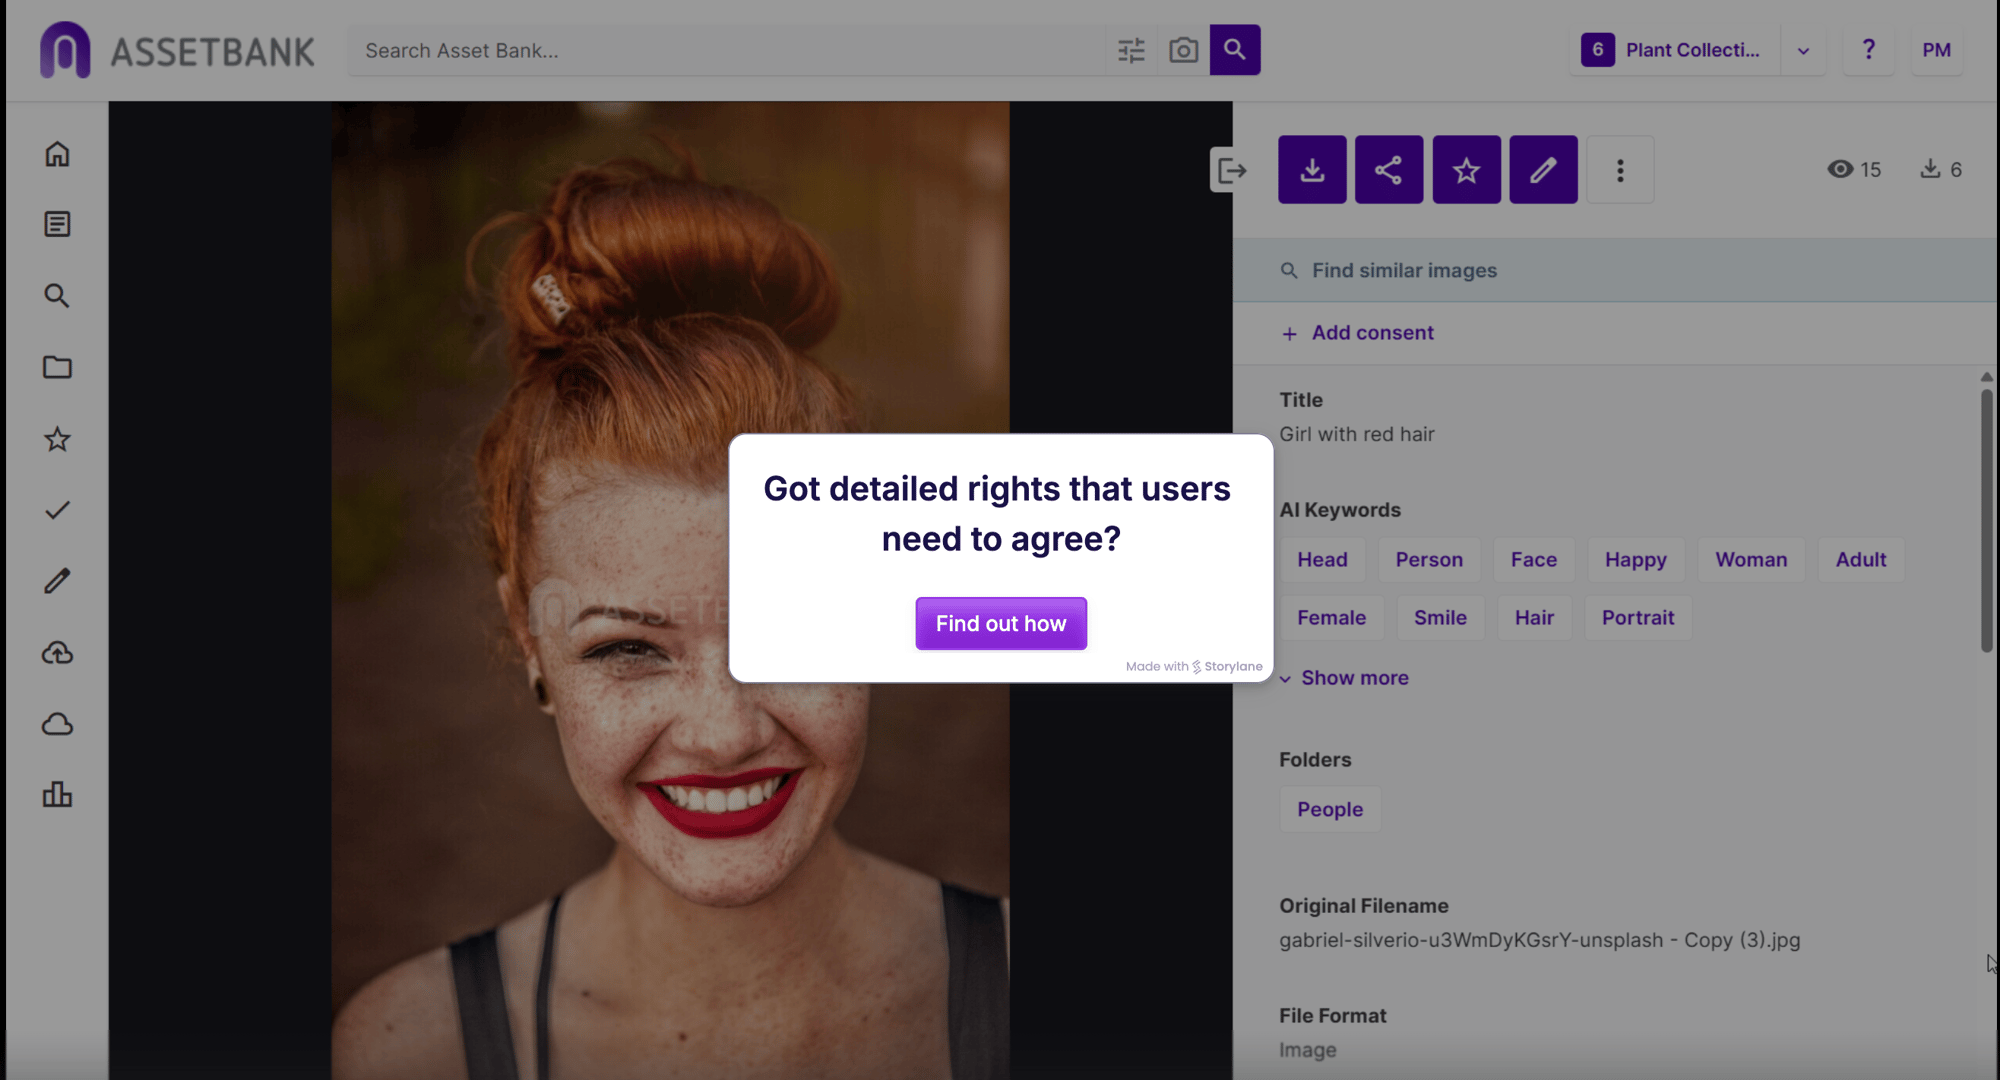Open image search via camera icon
Image resolution: width=2000 pixels, height=1080 pixels.
click(1183, 50)
